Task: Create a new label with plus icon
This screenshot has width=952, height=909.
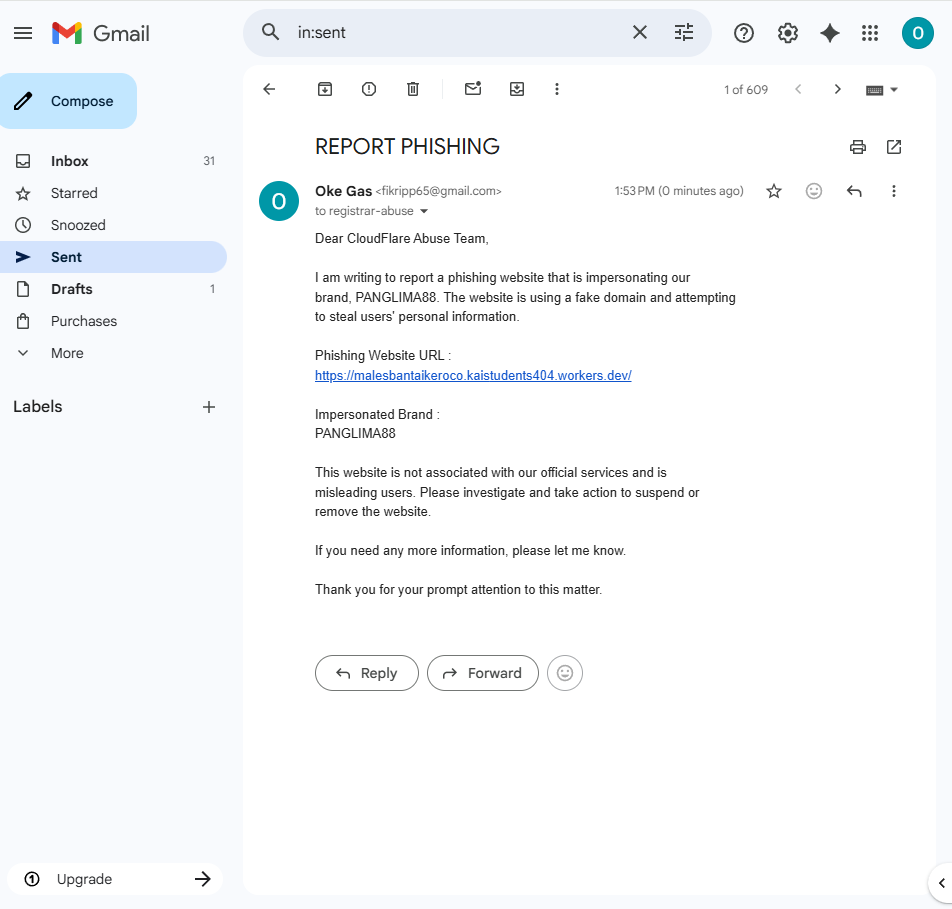Action: (x=209, y=407)
